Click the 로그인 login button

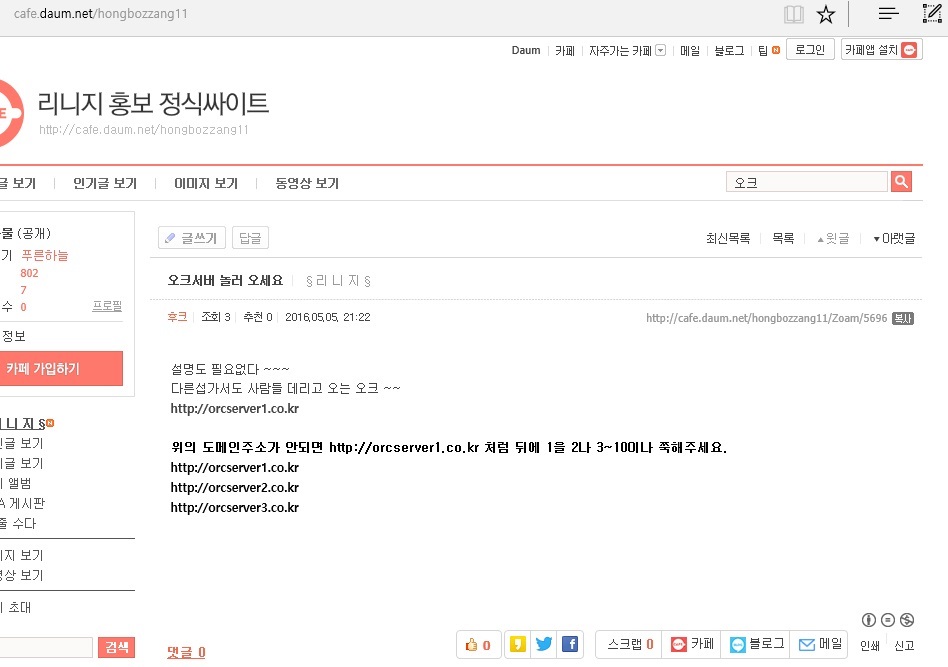pos(810,49)
